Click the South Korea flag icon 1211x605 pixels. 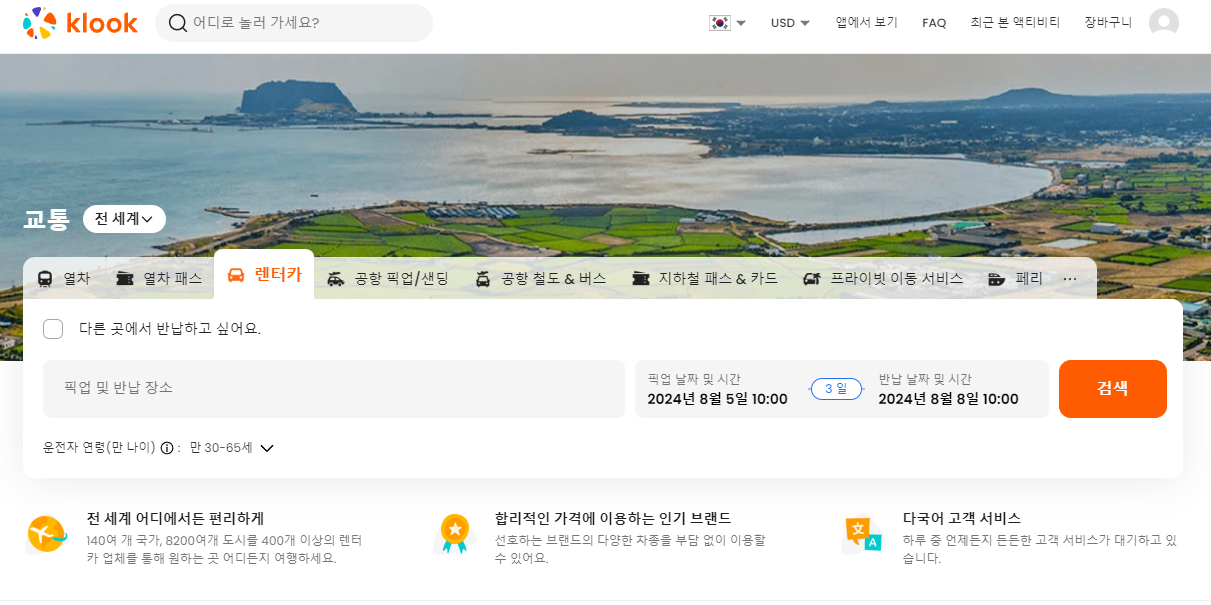719,23
